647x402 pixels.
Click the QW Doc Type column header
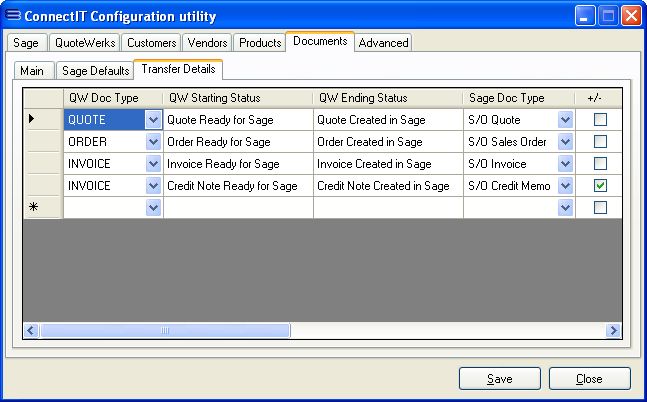tap(113, 98)
